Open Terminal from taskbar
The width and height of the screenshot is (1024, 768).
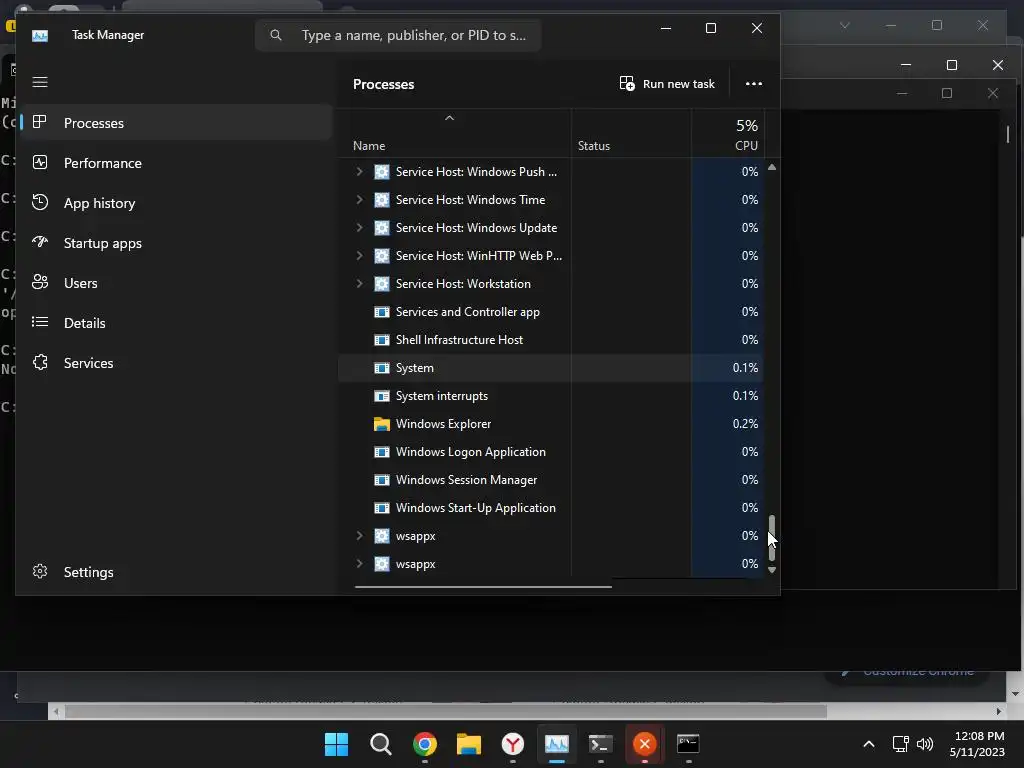tap(600, 744)
